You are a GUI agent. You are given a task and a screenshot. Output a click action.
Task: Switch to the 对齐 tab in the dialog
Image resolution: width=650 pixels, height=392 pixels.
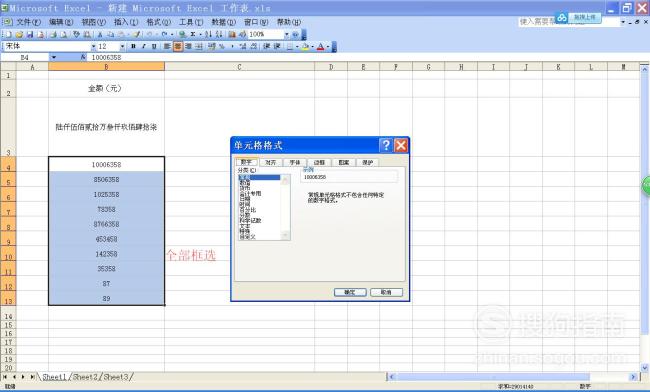pos(271,162)
